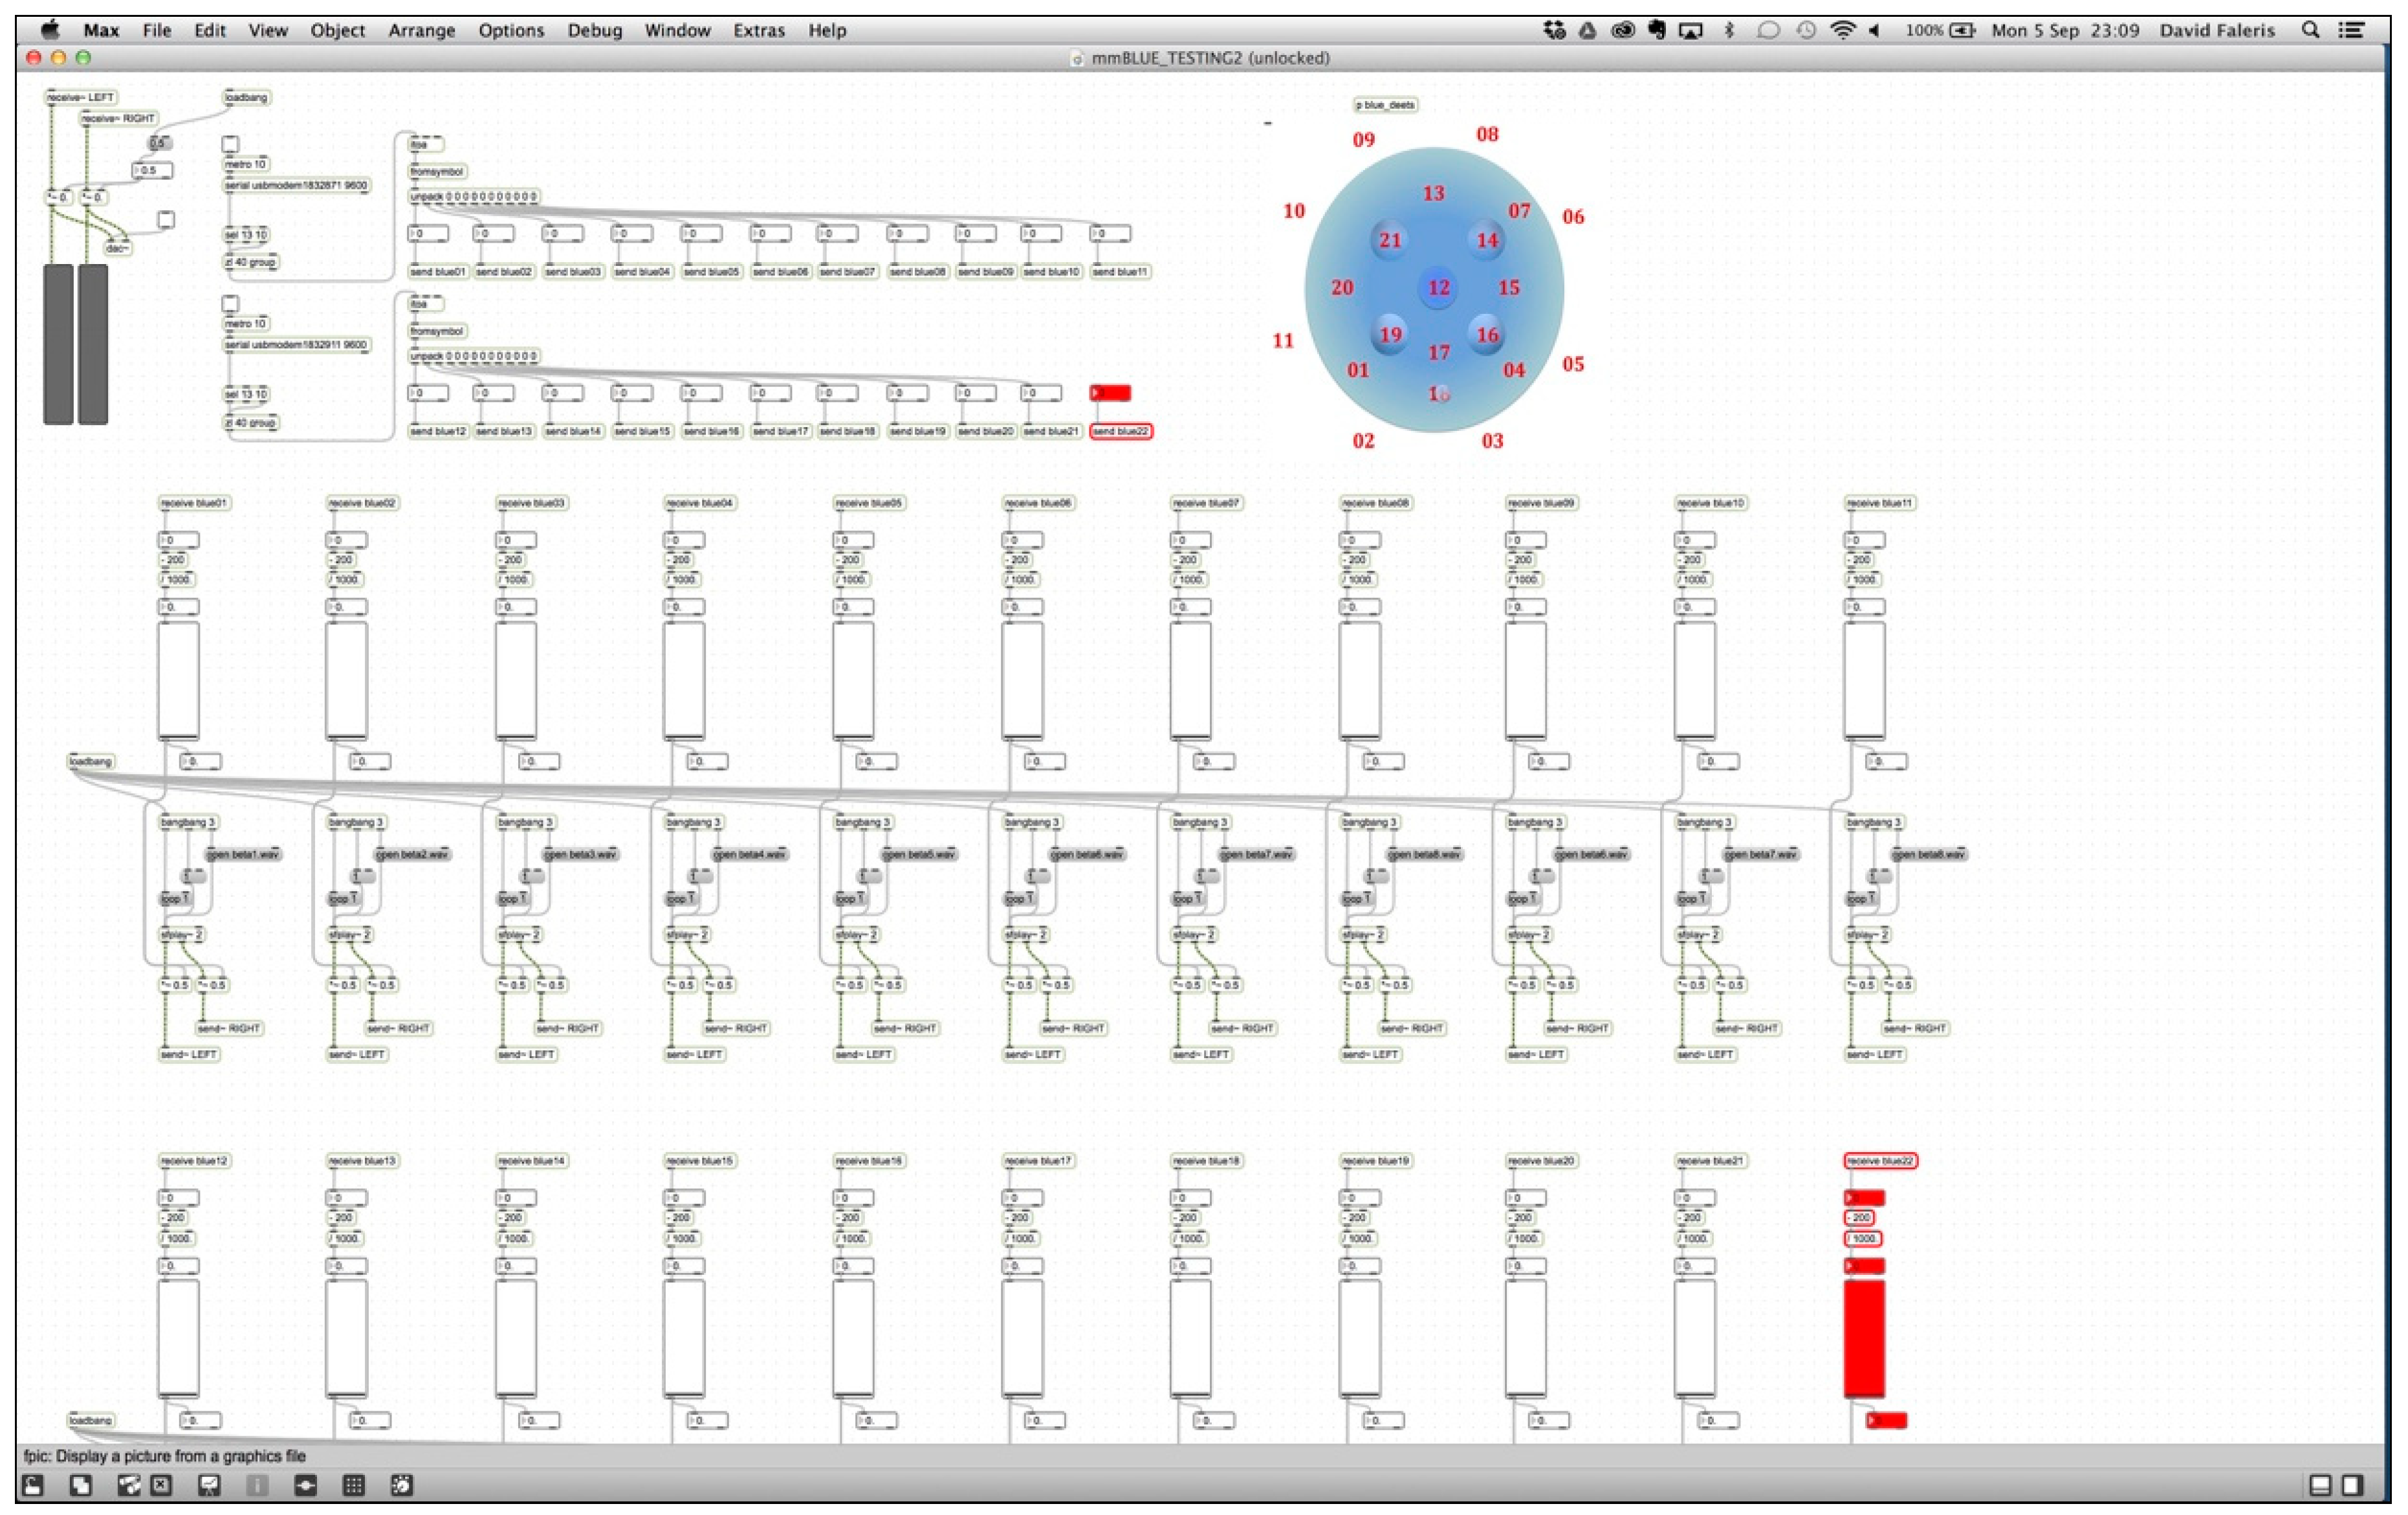Screen dimensions: 2408x1515
Task: Open Spotlight search magnifier in menu bar
Action: pyautogui.click(x=2310, y=30)
